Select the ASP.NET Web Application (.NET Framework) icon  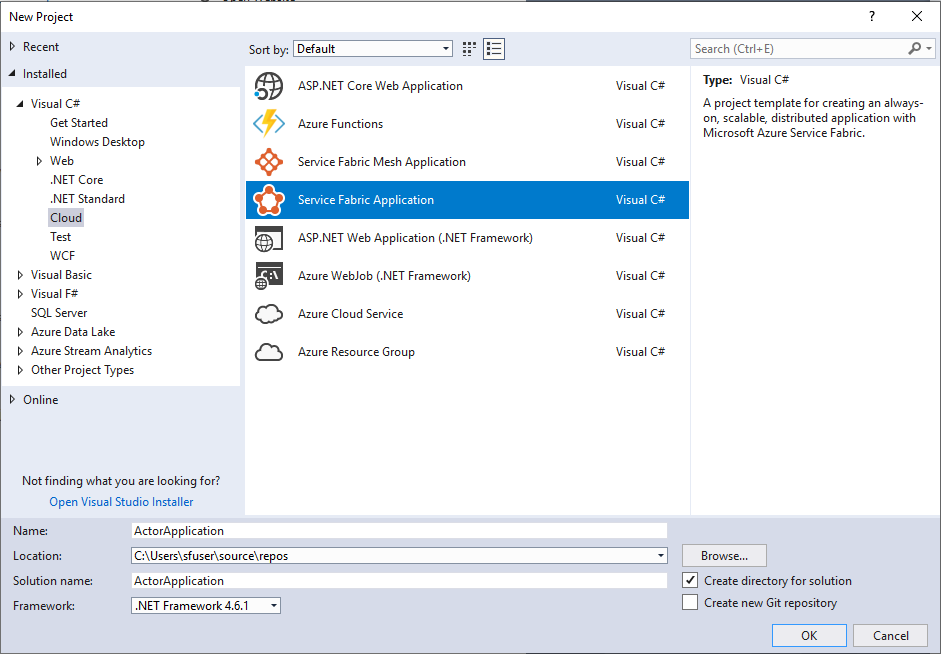point(268,238)
